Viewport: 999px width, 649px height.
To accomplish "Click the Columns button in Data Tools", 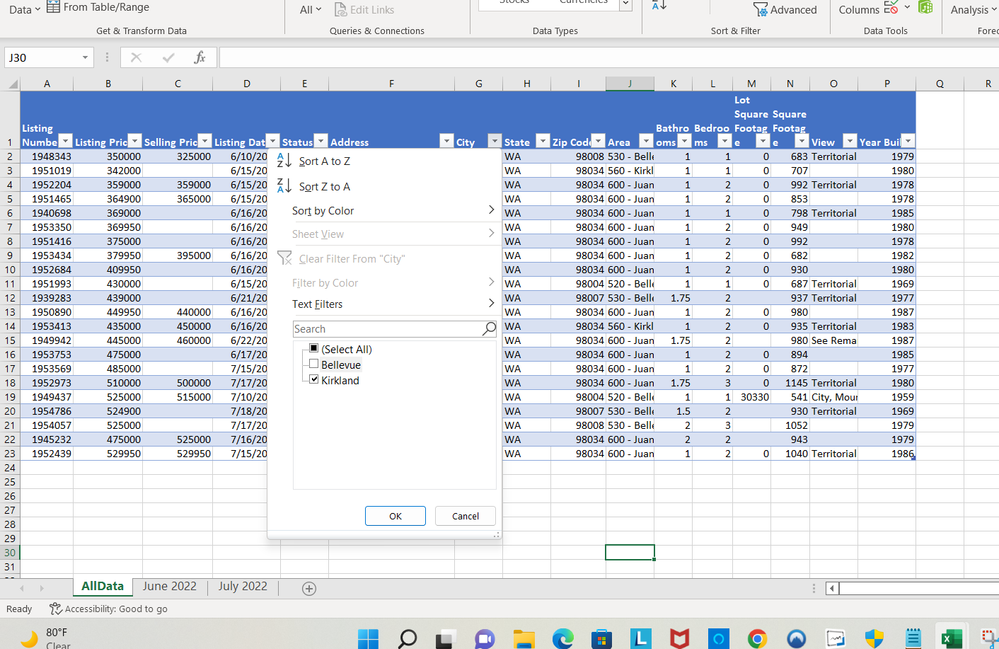I will point(858,10).
